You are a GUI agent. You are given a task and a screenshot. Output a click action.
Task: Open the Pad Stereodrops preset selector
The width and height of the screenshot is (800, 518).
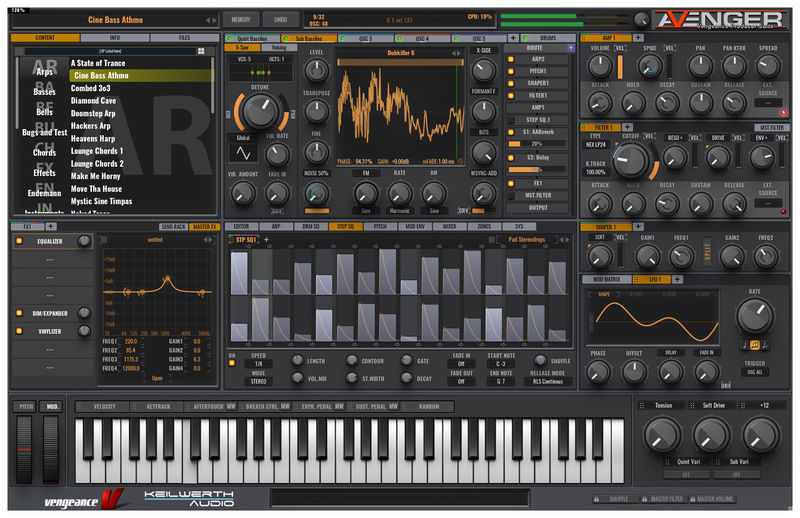tap(527, 239)
